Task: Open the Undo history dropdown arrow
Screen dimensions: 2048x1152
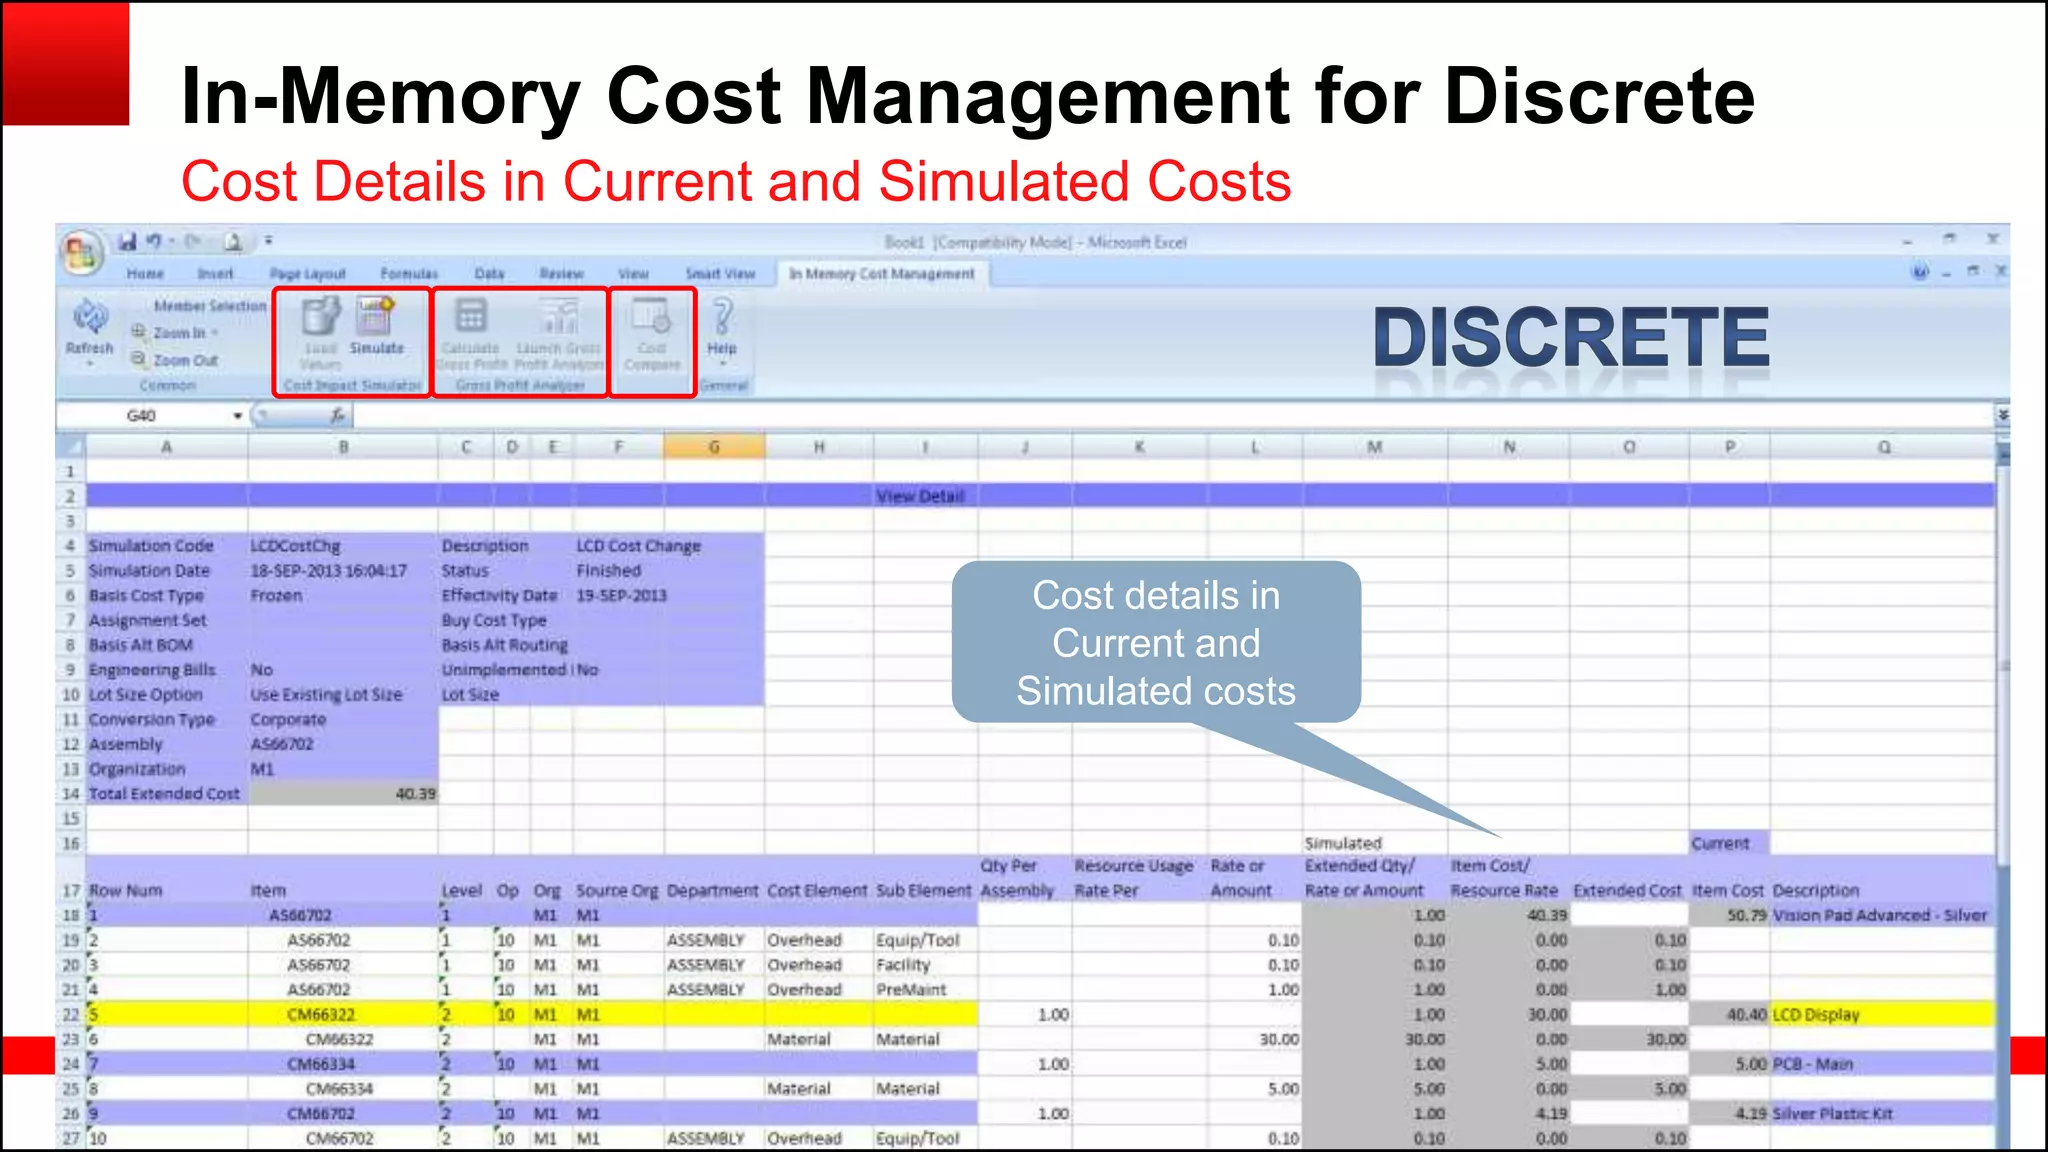Action: coord(171,241)
